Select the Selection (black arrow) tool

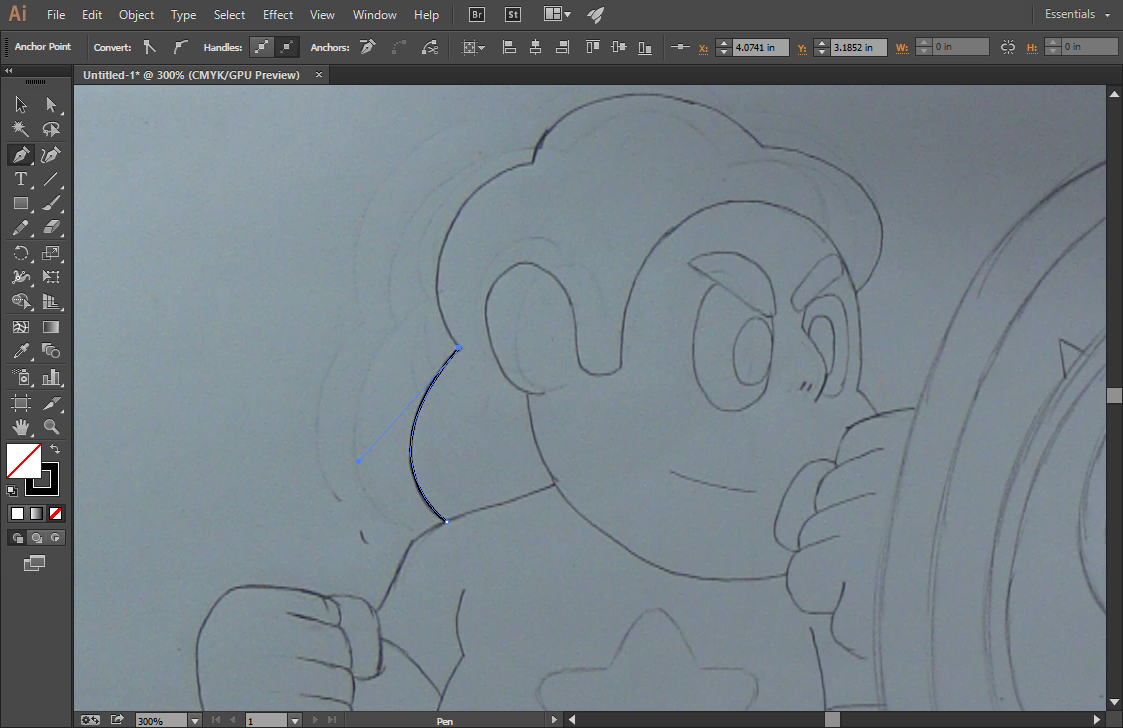click(21, 105)
